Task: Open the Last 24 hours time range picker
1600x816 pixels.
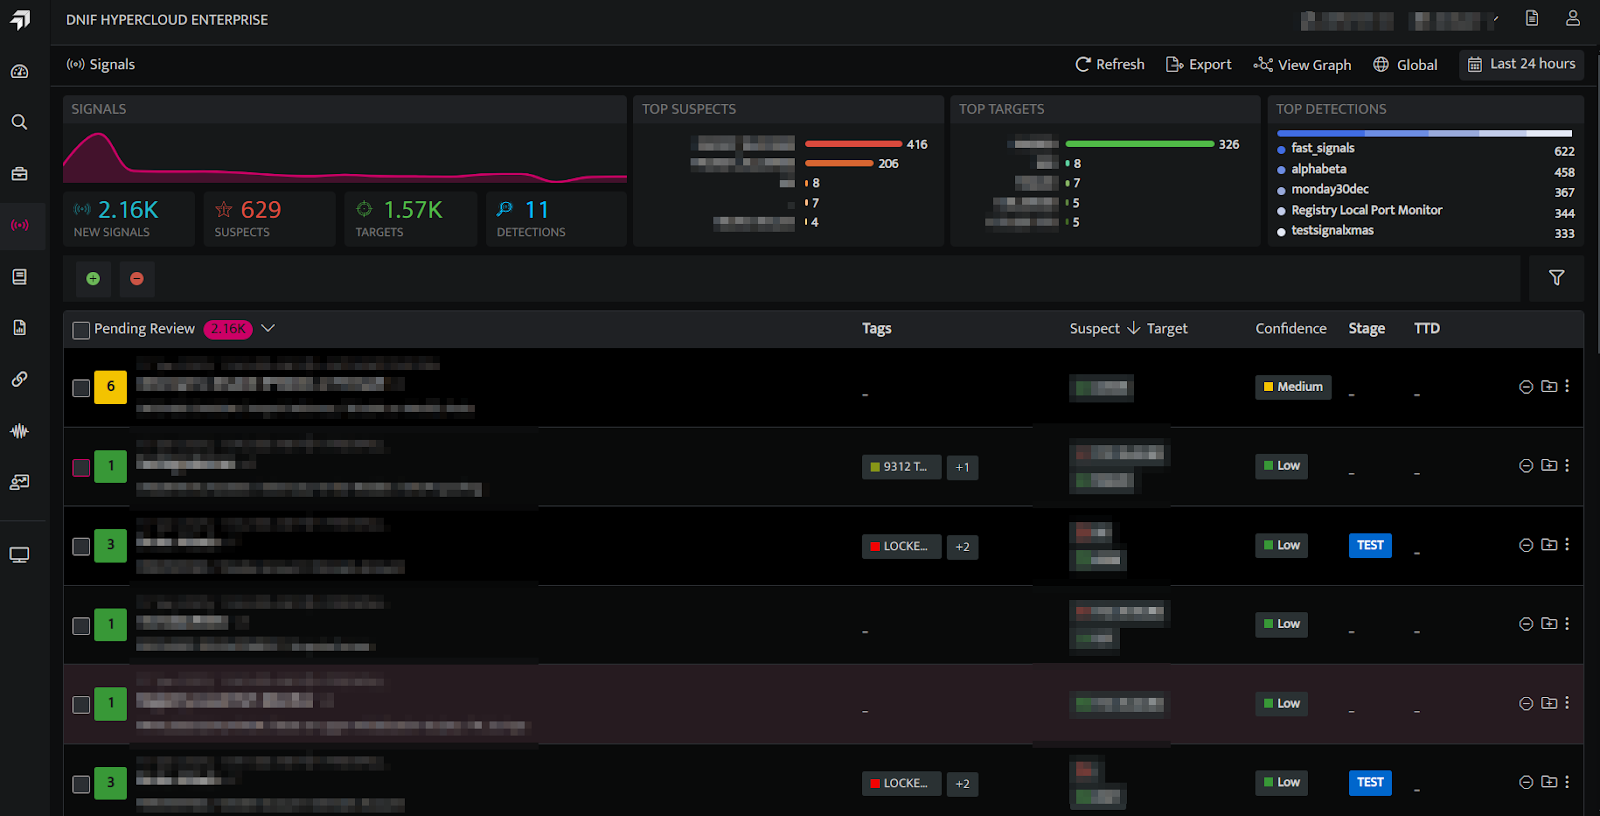Action: [1521, 64]
